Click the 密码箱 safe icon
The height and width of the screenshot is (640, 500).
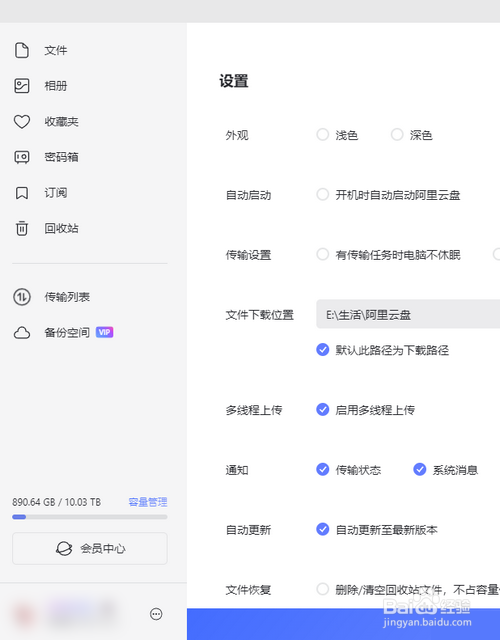coord(22,157)
